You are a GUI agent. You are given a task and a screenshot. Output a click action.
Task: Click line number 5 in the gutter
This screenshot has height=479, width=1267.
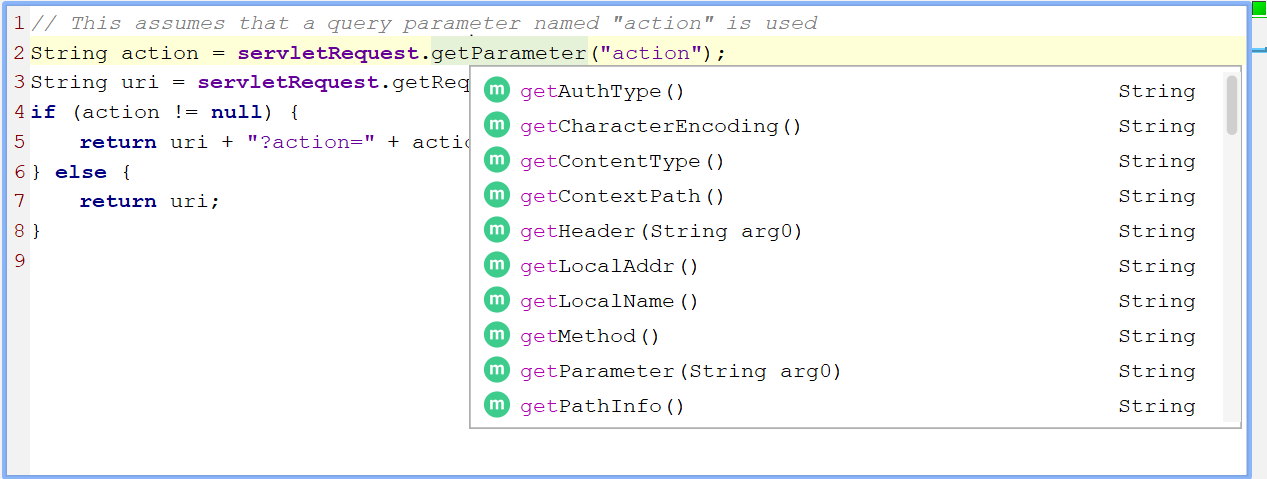tap(19, 142)
